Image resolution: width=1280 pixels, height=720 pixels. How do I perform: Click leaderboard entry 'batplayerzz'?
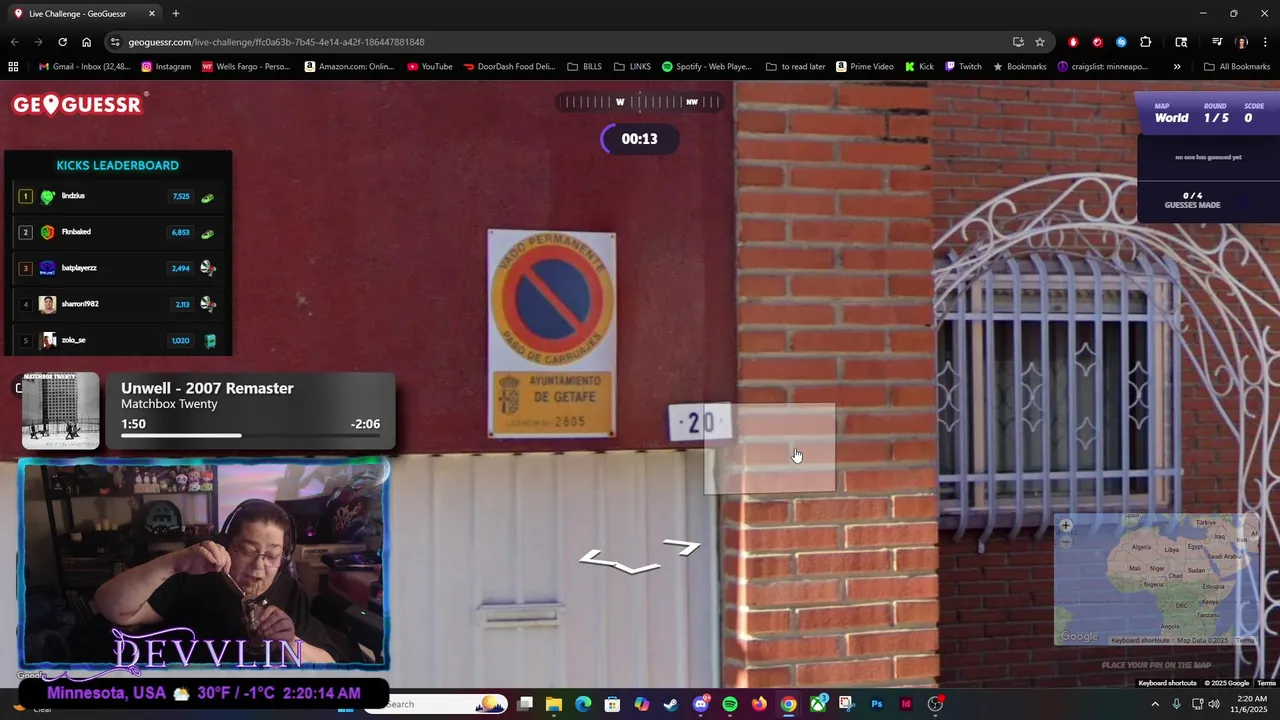118,268
